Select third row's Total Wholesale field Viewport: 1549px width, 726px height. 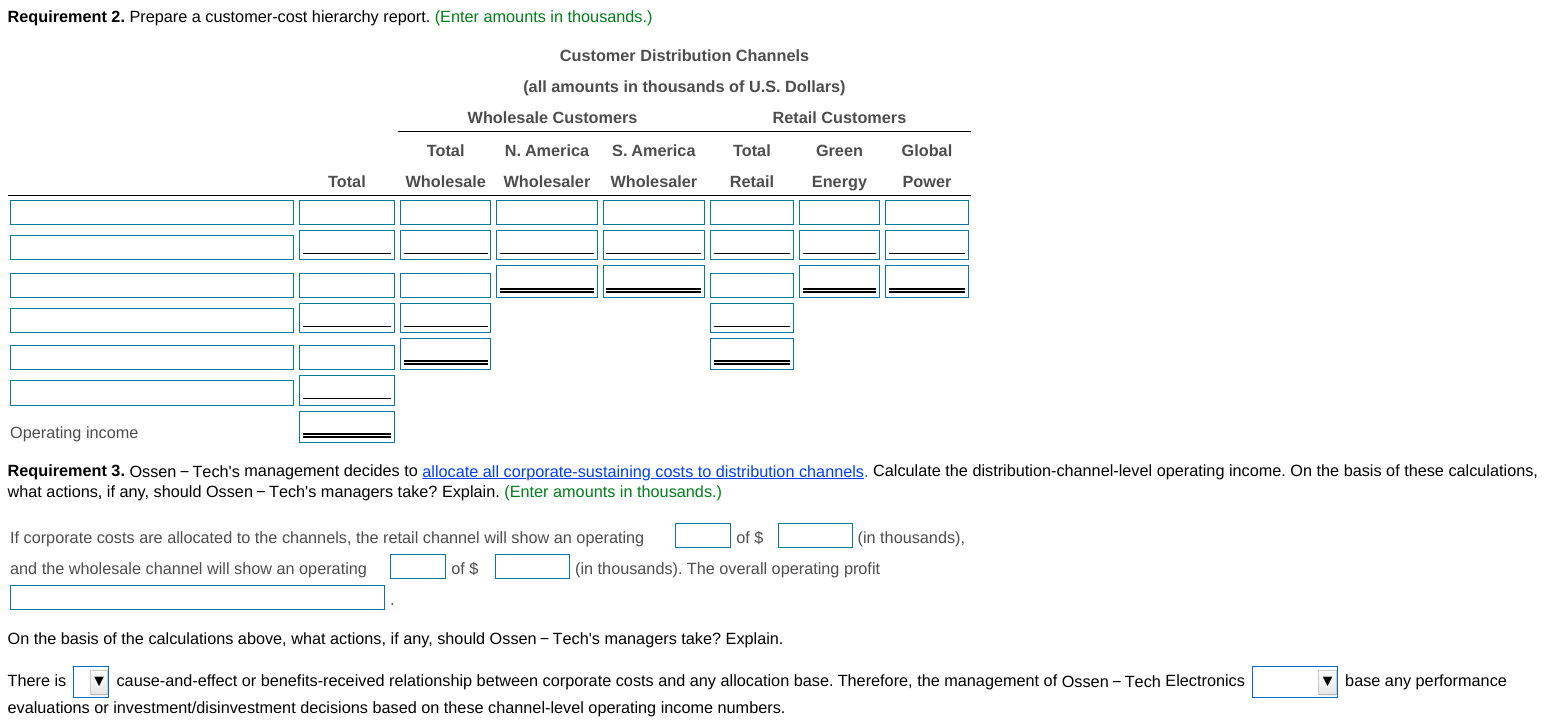pyautogui.click(x=445, y=285)
